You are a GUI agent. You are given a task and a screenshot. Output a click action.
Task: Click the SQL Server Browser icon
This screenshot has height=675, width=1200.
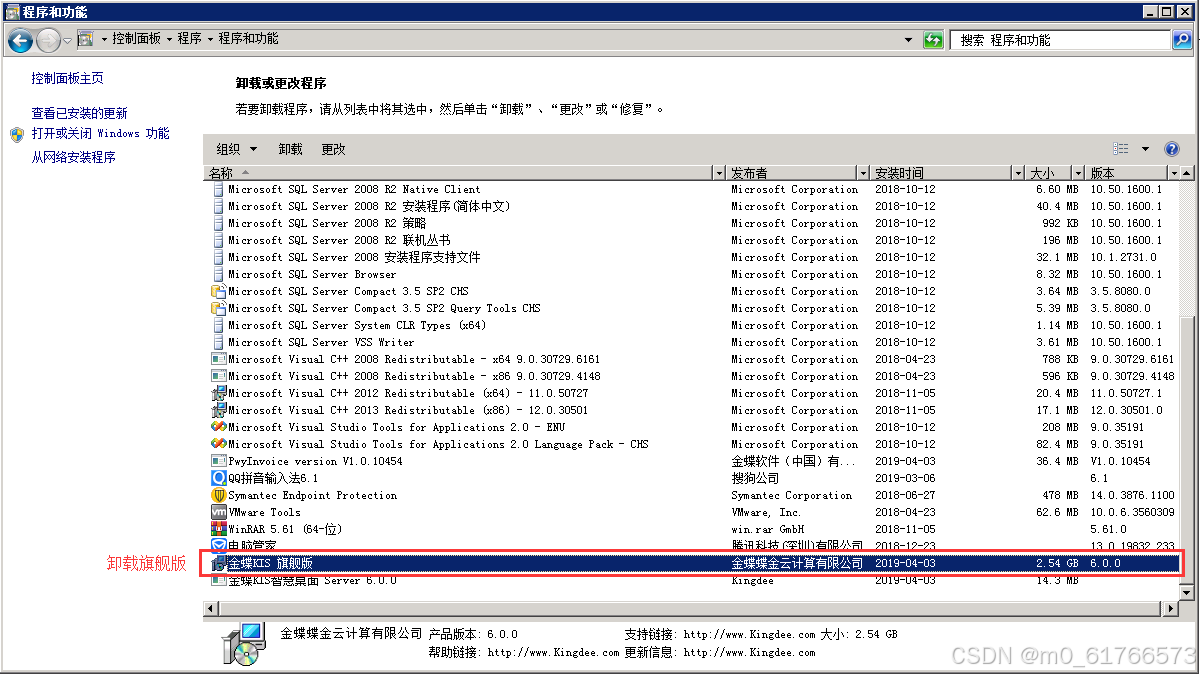click(219, 274)
